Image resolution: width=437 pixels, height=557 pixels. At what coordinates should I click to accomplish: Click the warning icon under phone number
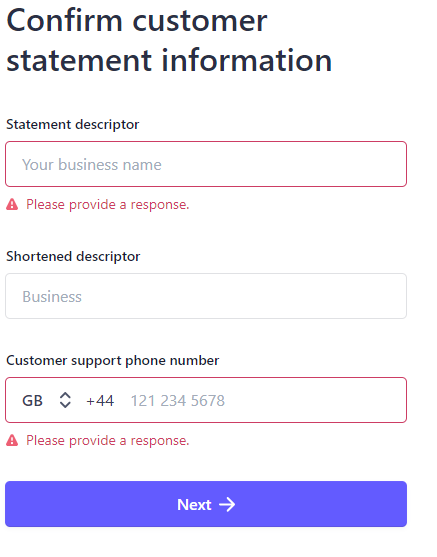coord(12,440)
